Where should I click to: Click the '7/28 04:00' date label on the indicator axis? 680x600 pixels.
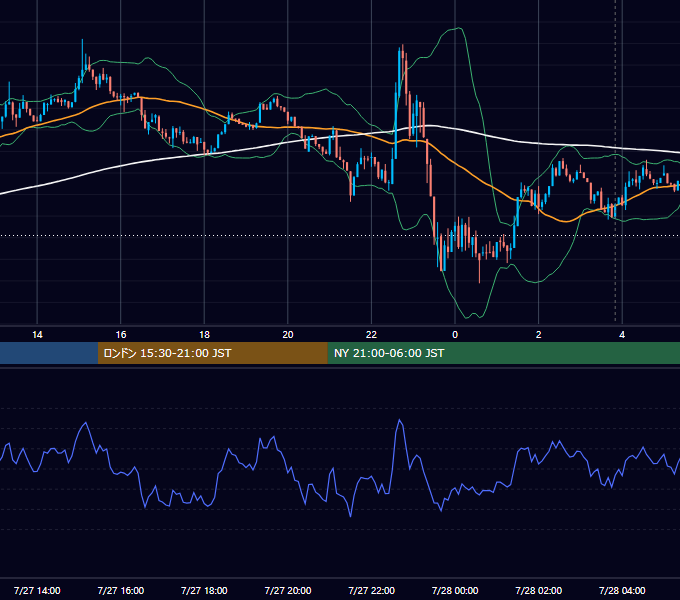(x=622, y=590)
